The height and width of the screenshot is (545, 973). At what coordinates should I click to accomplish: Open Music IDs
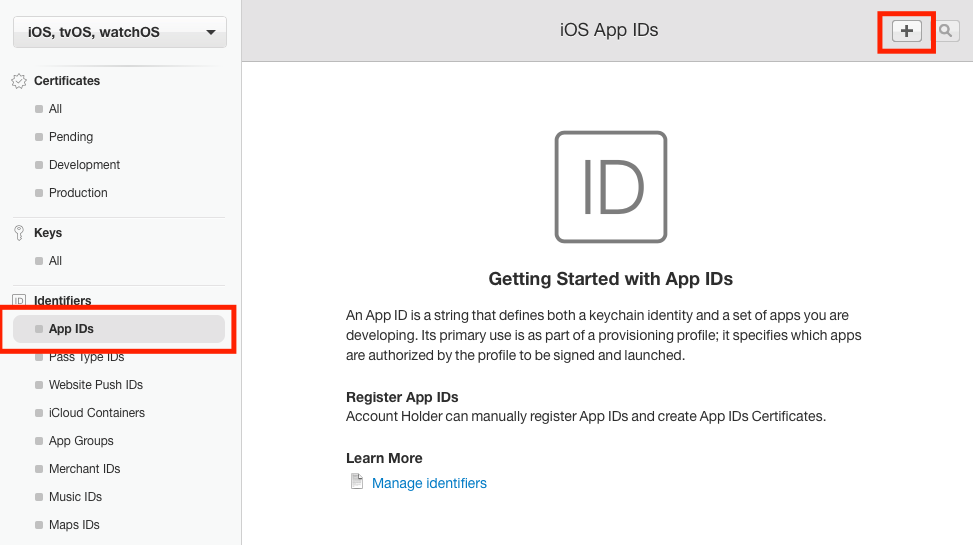point(75,497)
